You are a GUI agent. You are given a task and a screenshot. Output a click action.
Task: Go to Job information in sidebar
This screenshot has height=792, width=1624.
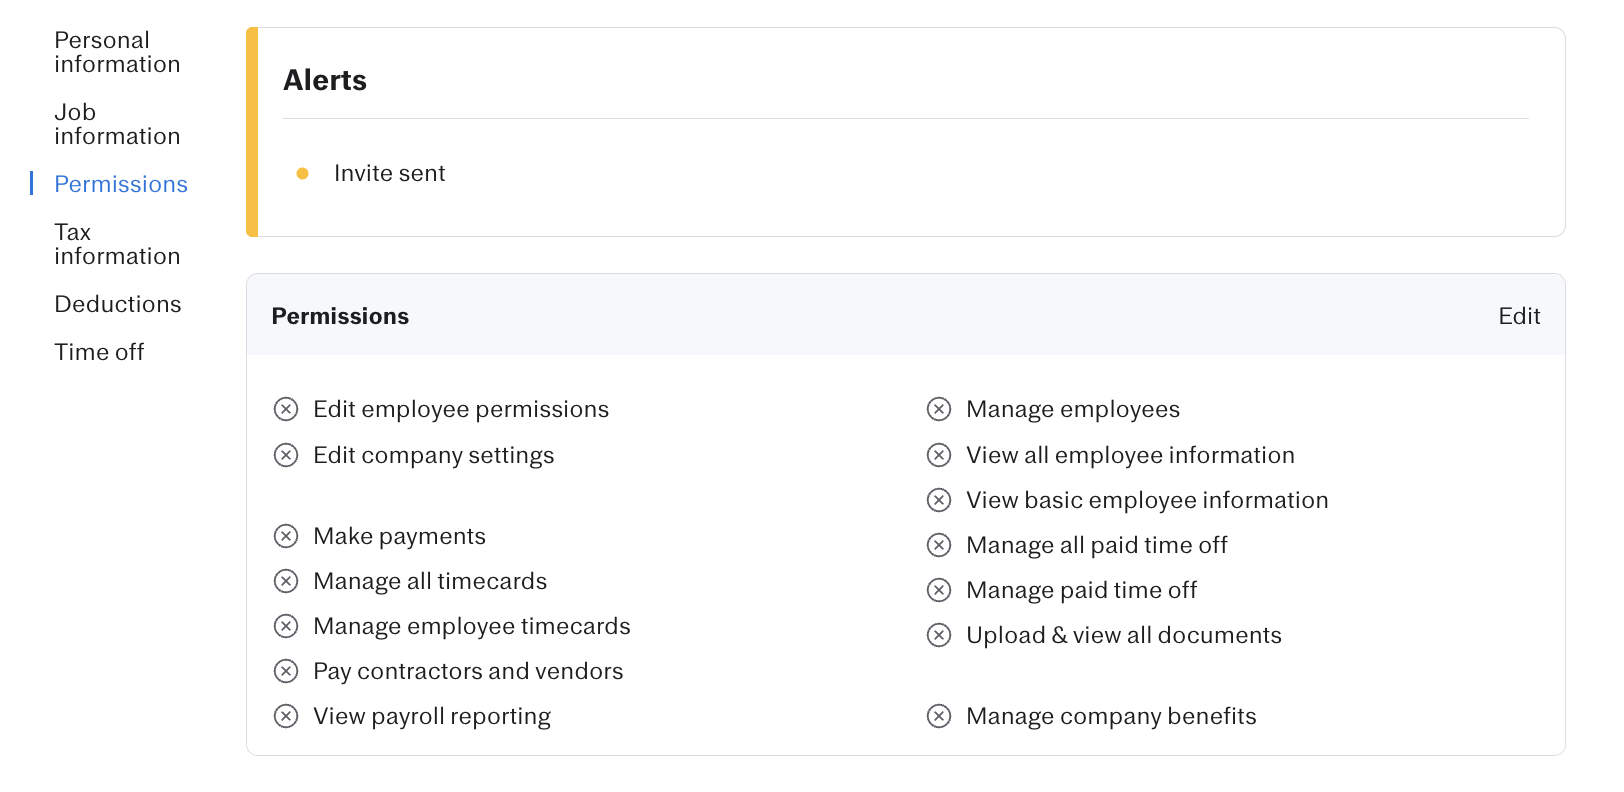[117, 124]
